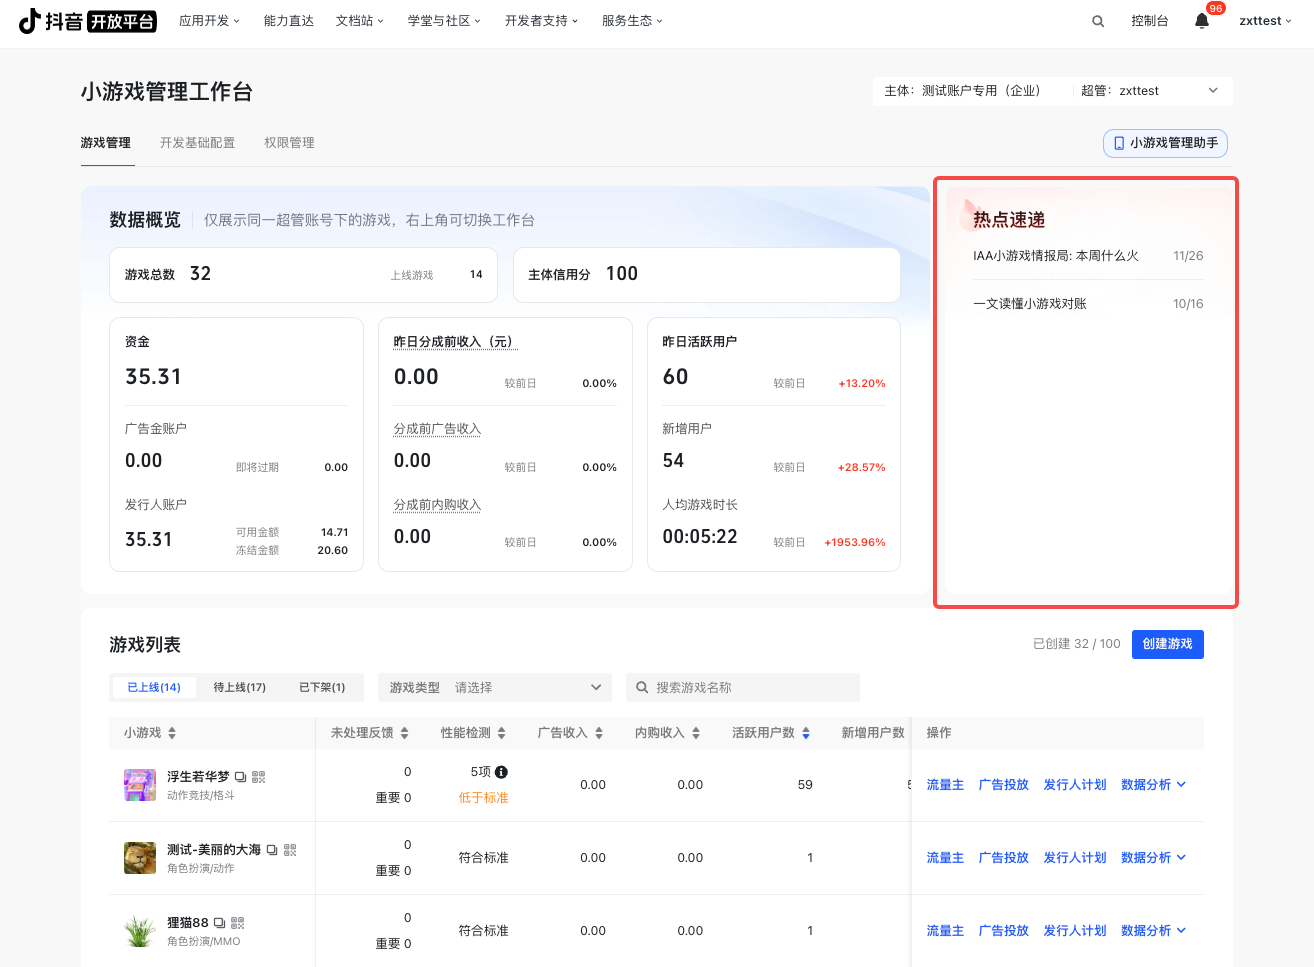The image size is (1314, 967).
Task: Click info icon beside 5项 performance result
Action: [502, 772]
